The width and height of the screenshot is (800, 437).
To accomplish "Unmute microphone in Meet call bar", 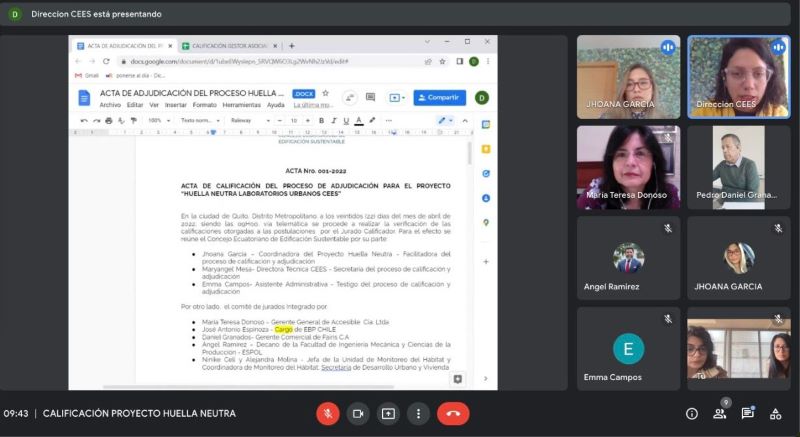I will [x=328, y=414].
